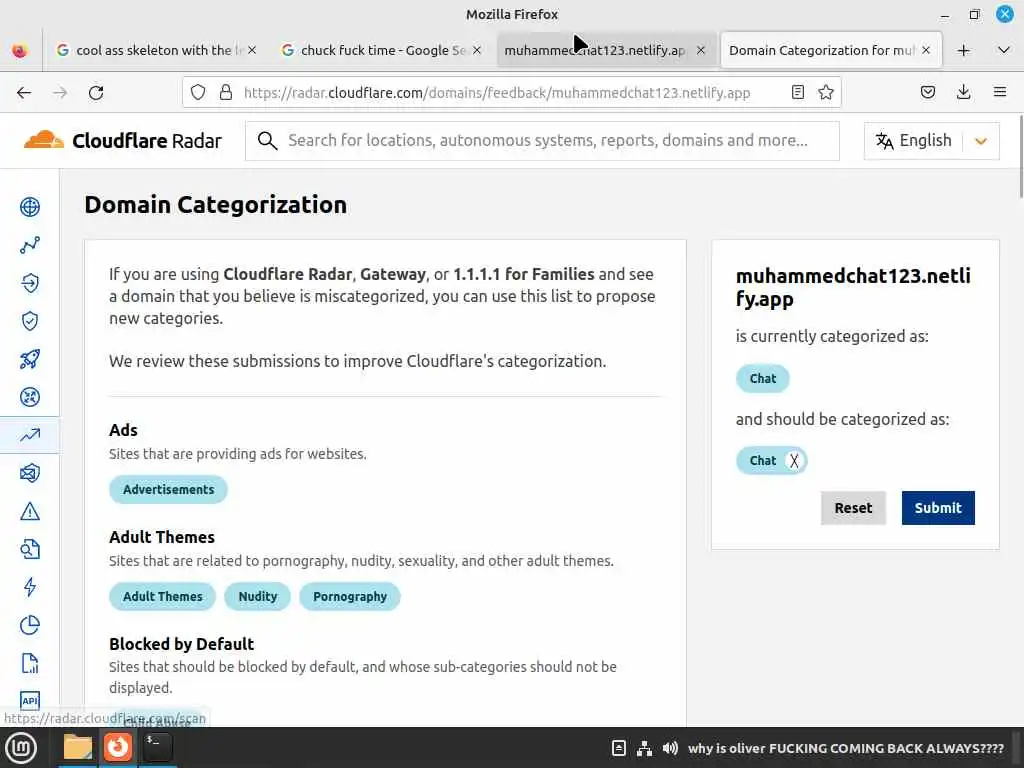This screenshot has width=1024, height=768.
Task: Click the Reset button
Action: [853, 508]
